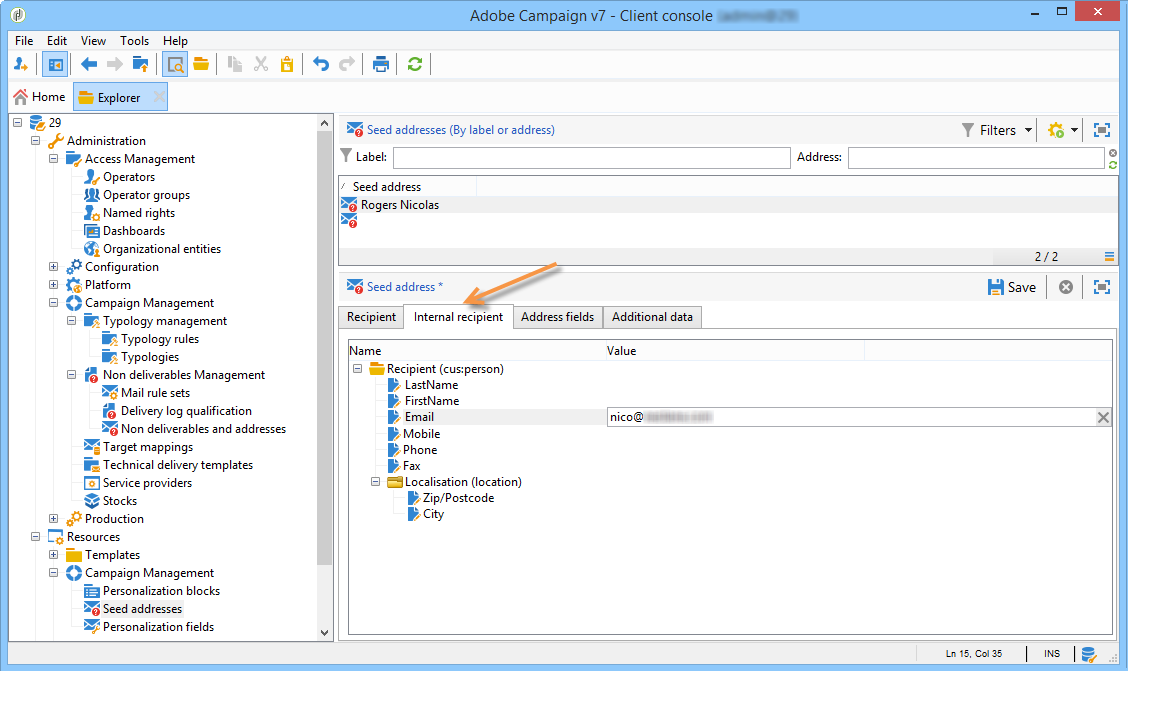Open the Address fields tab
Viewport: 1162px width, 708px height.
pos(557,317)
